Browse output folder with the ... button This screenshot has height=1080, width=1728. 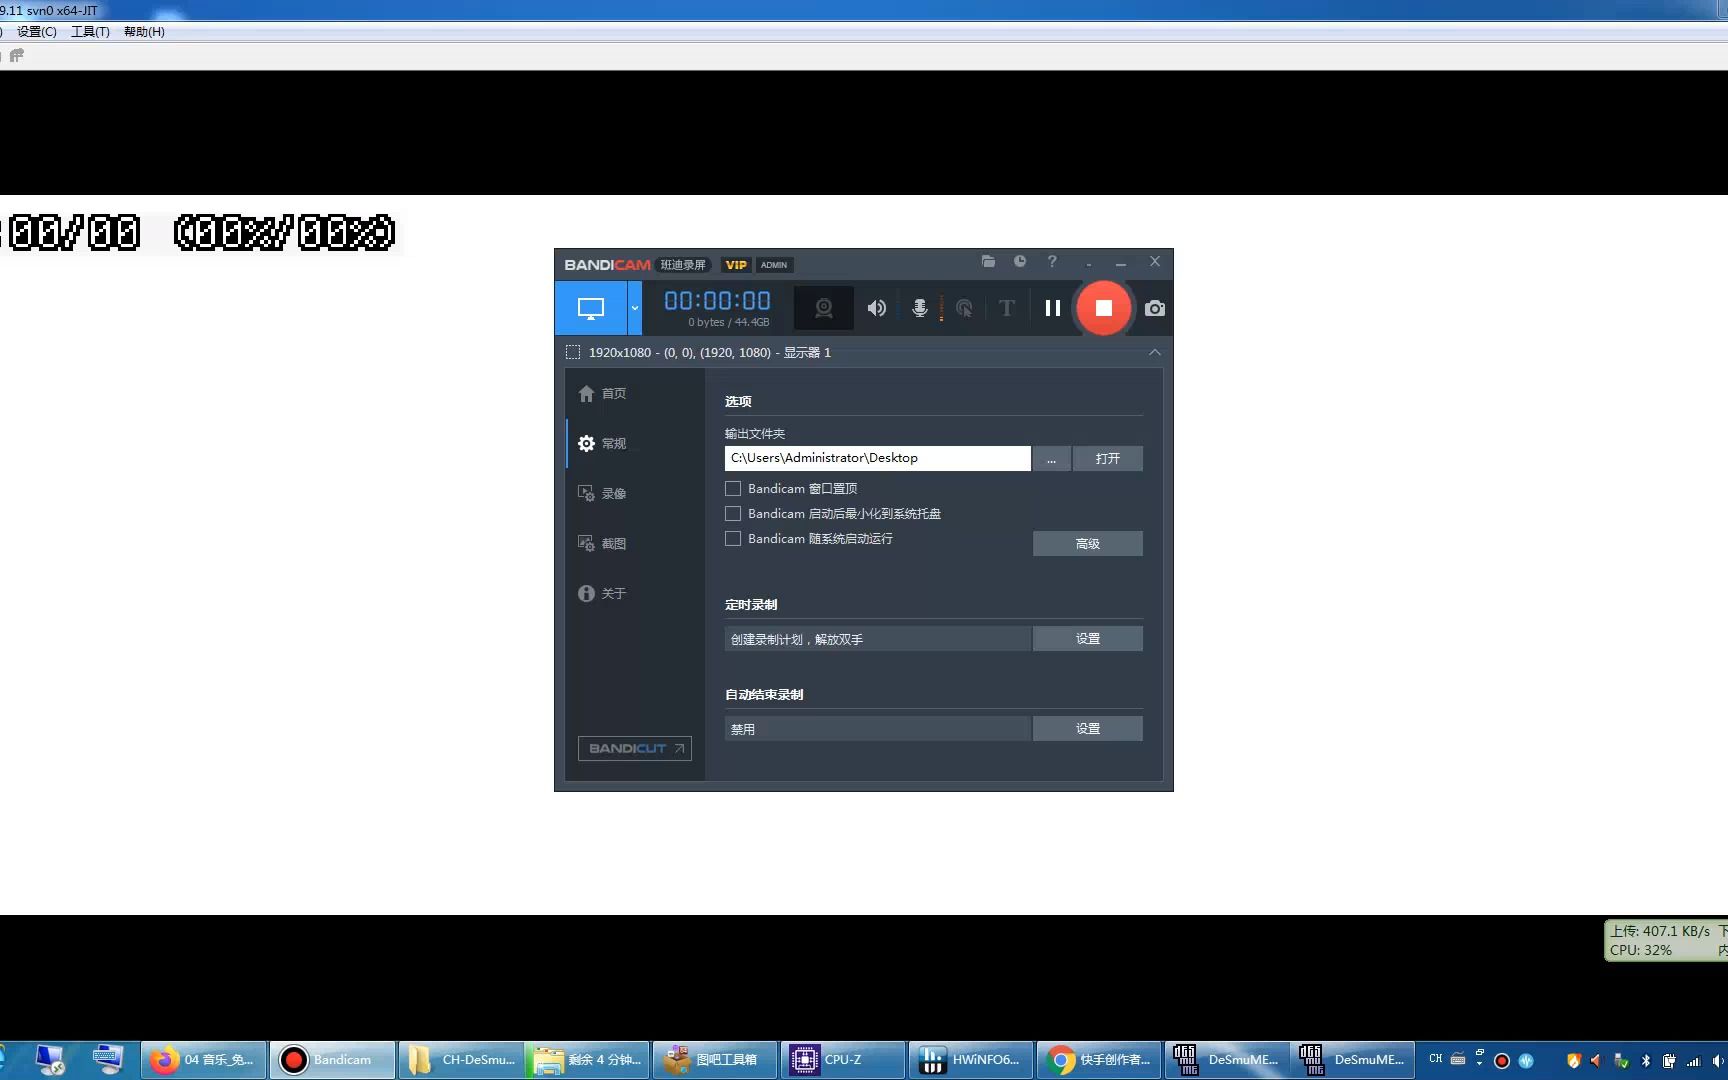(1052, 458)
